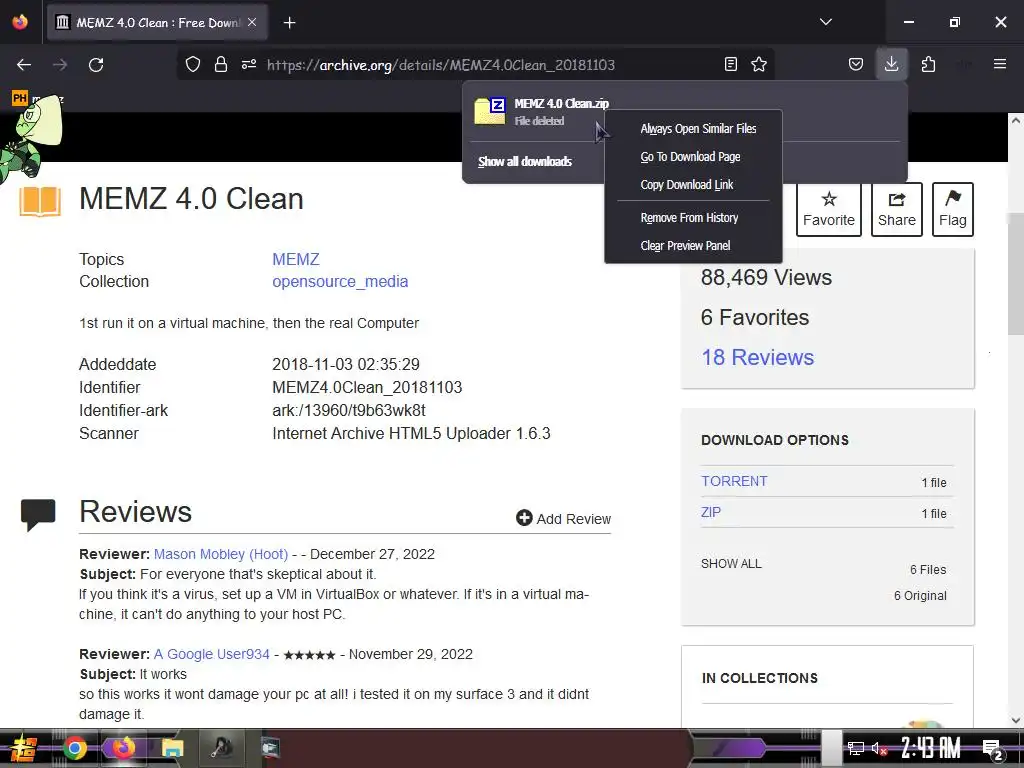Save page to Pocket icon
1024x768 pixels.
pos(856,64)
